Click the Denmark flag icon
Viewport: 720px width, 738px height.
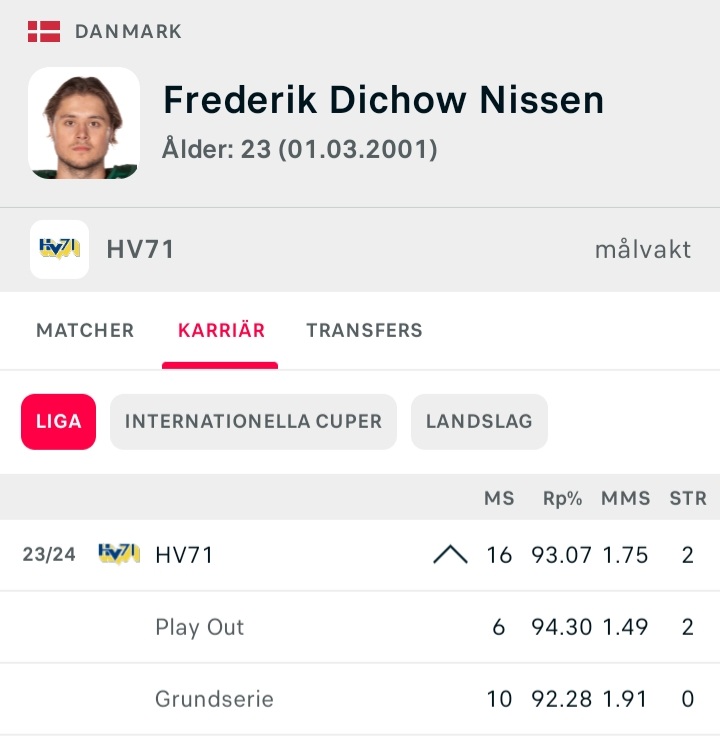click(x=44, y=32)
